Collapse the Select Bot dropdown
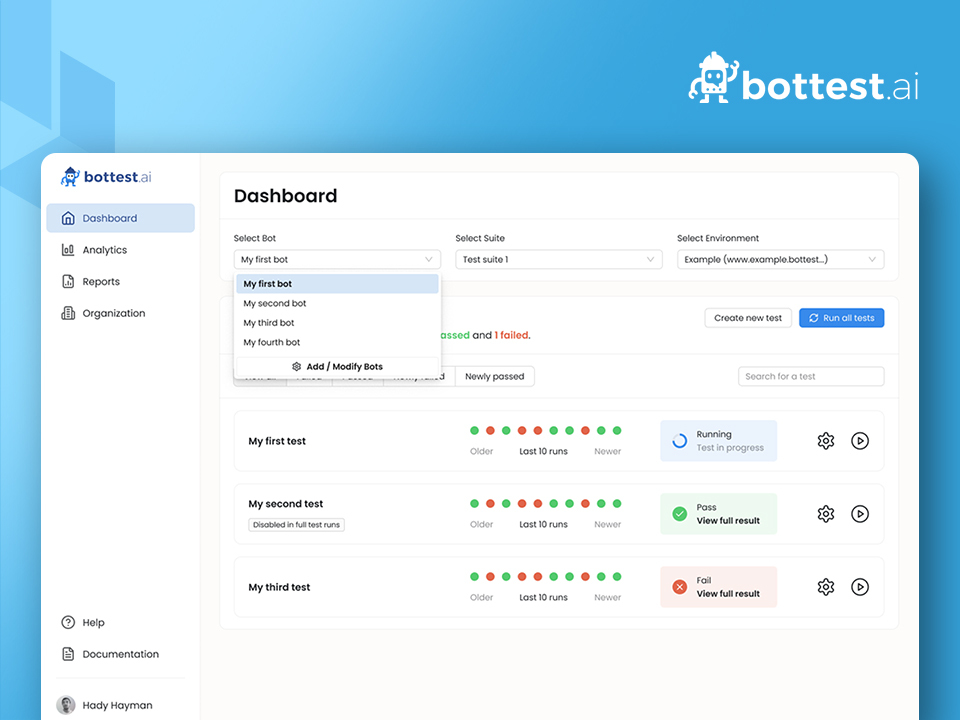Image resolution: width=960 pixels, height=720 pixels. 336,260
